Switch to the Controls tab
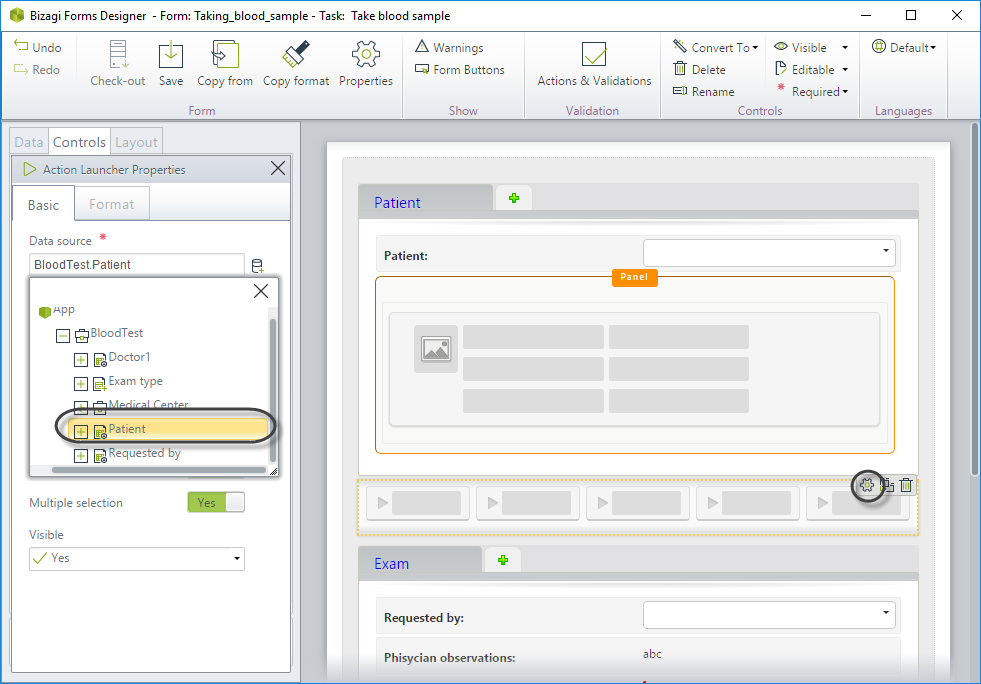 click(x=79, y=142)
